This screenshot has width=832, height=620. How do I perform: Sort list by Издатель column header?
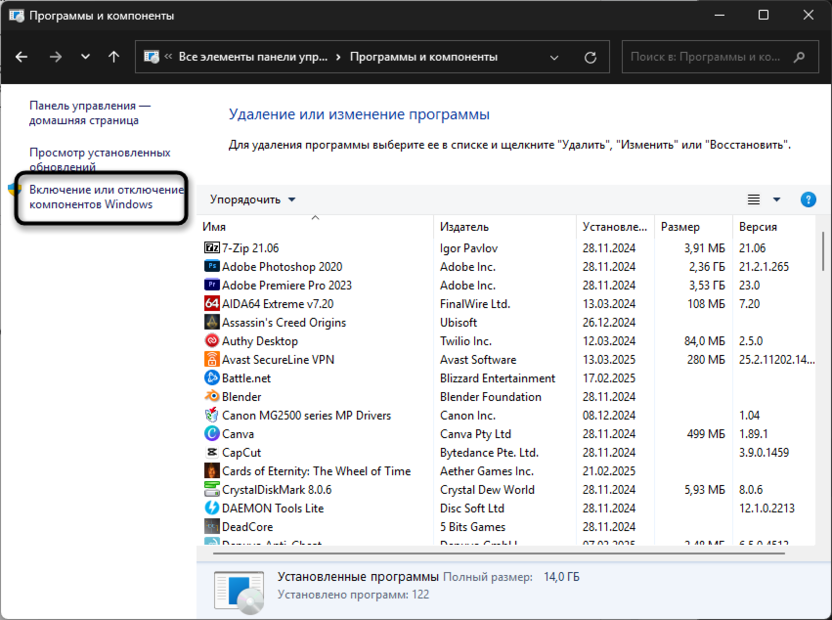pyautogui.click(x=464, y=227)
